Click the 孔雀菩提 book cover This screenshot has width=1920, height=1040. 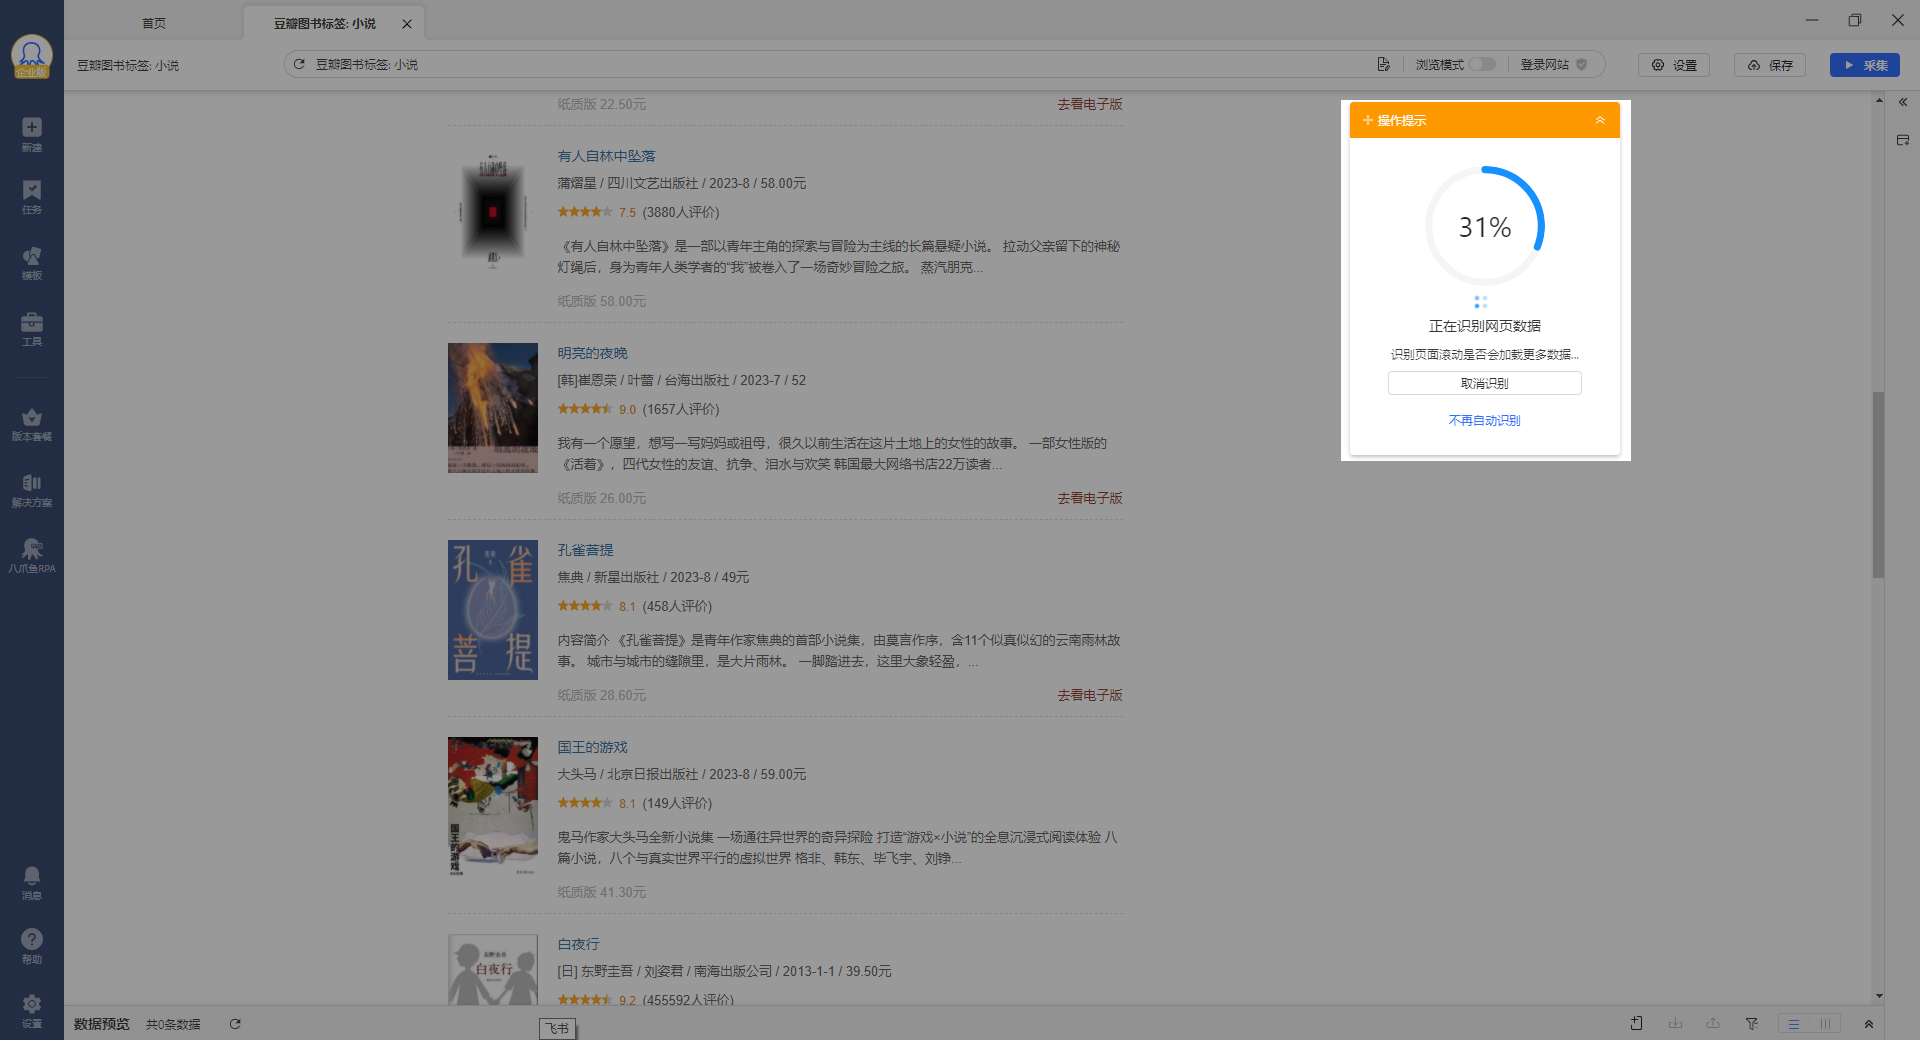click(x=493, y=610)
